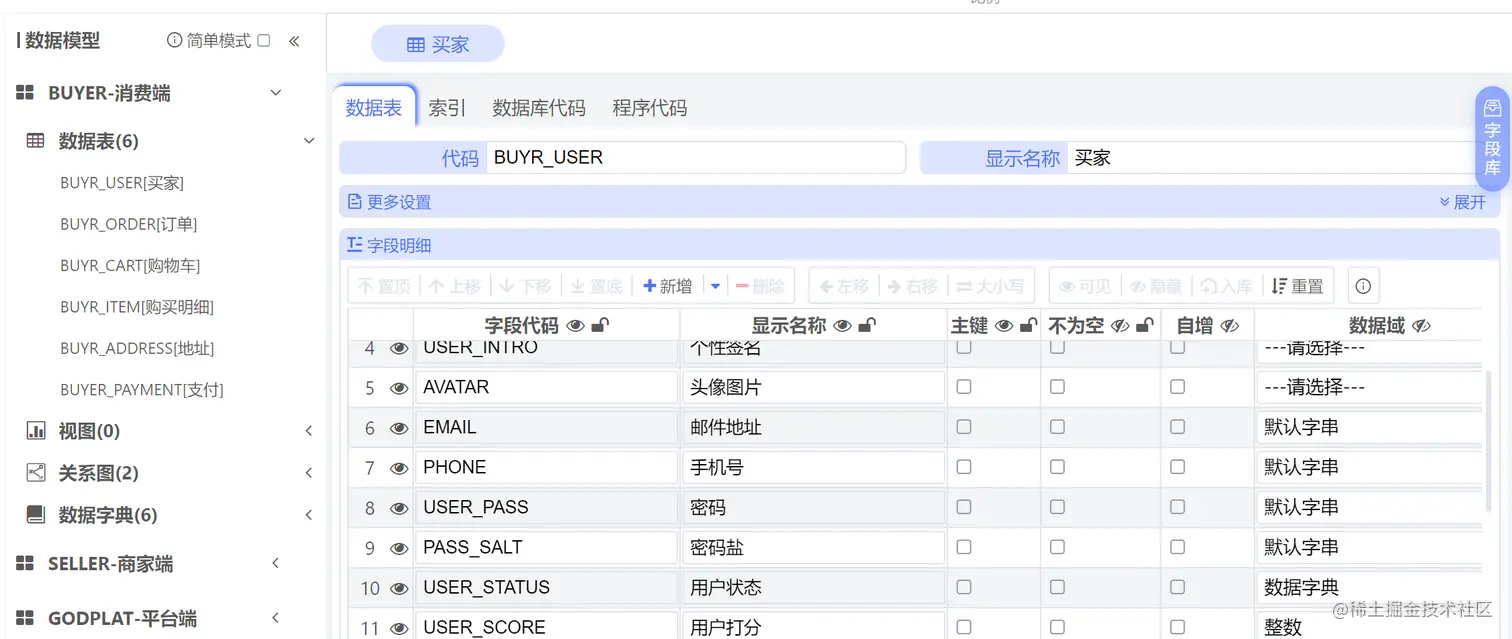Open the 字段库 side panel
The width and height of the screenshot is (1512, 639).
tap(1492, 138)
